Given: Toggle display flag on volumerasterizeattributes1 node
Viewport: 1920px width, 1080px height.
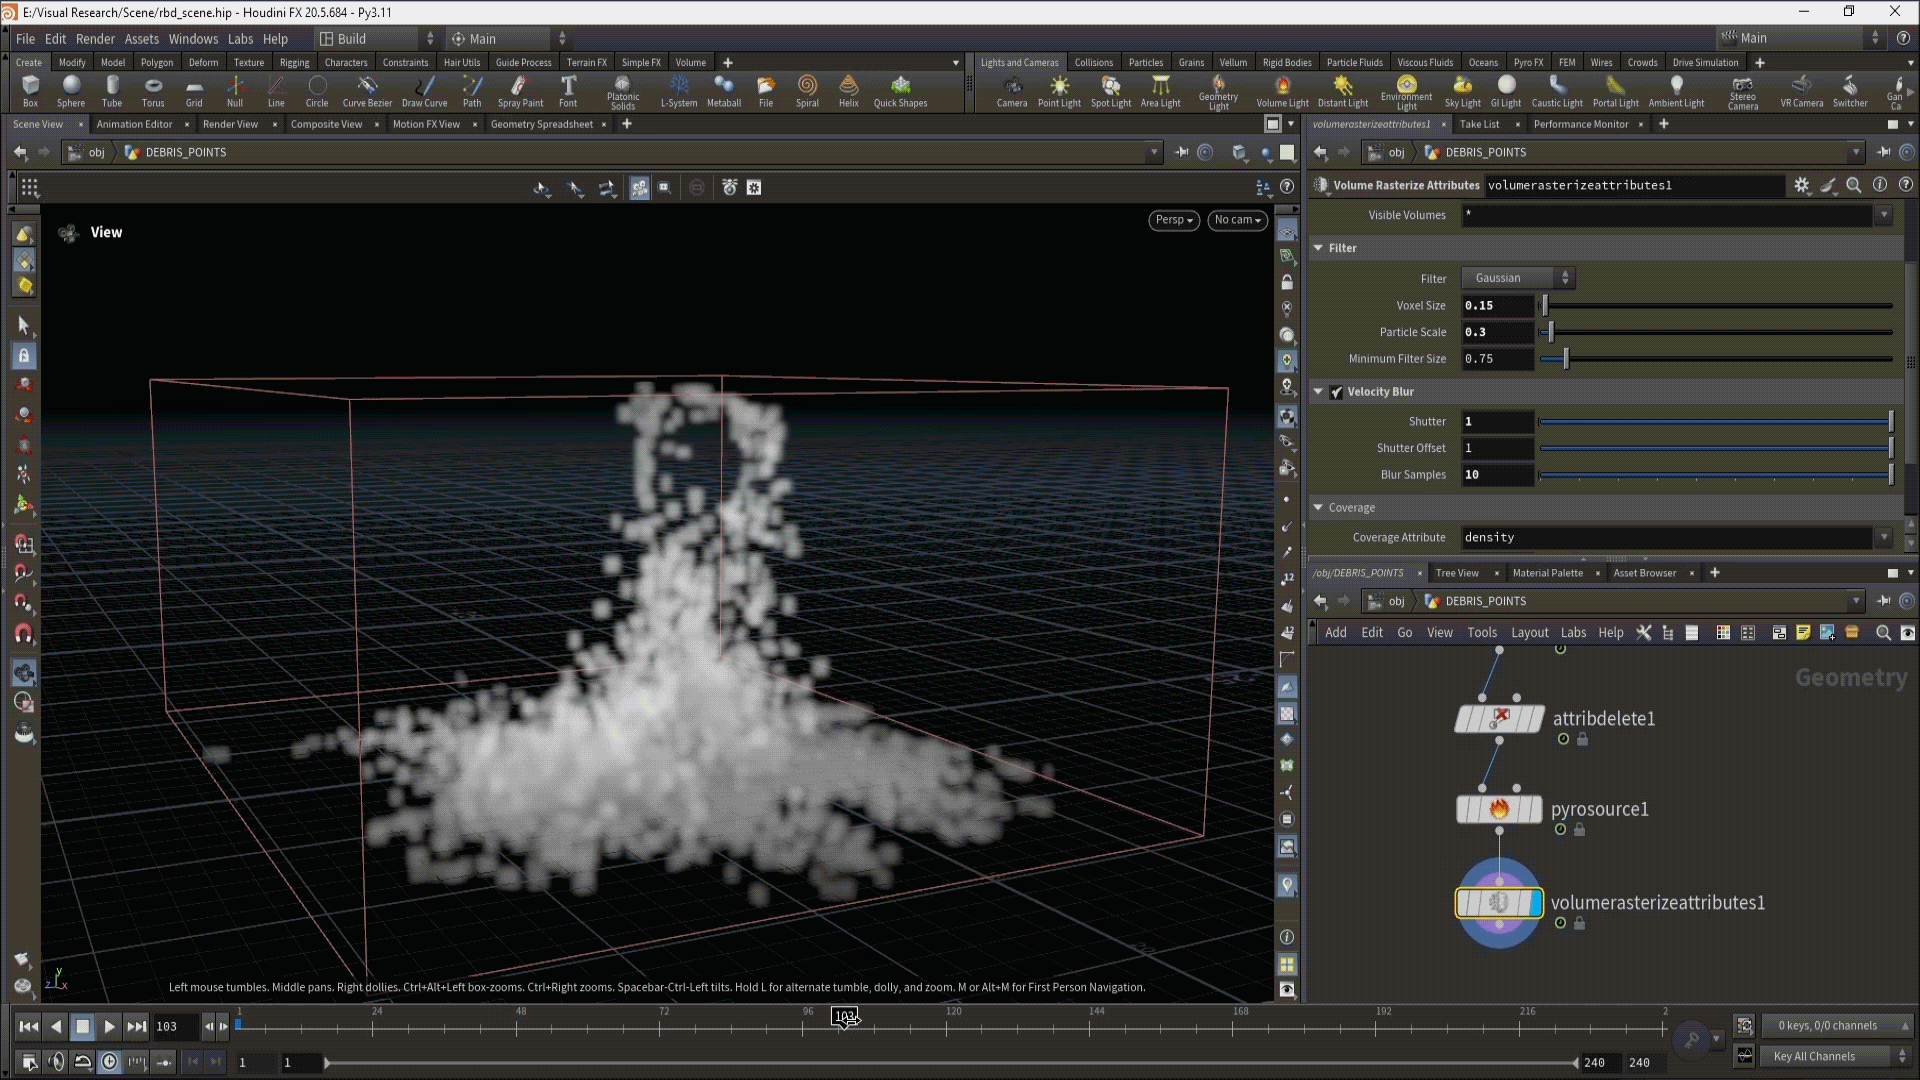Looking at the screenshot, I should tap(1536, 903).
